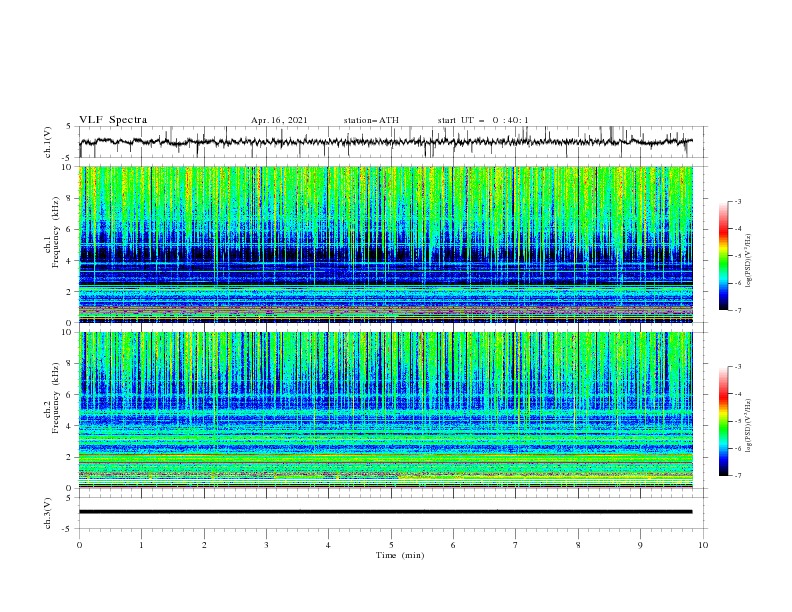Click the ch.1 color bar "log(PSD)(V²/Hz)" label
The width and height of the screenshot is (792, 612).
[x=749, y=261]
